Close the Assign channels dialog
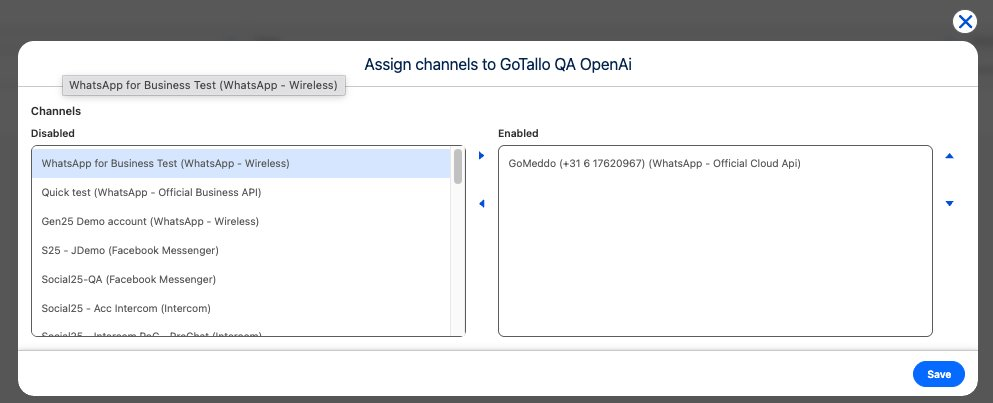The image size is (993, 403). point(965,22)
